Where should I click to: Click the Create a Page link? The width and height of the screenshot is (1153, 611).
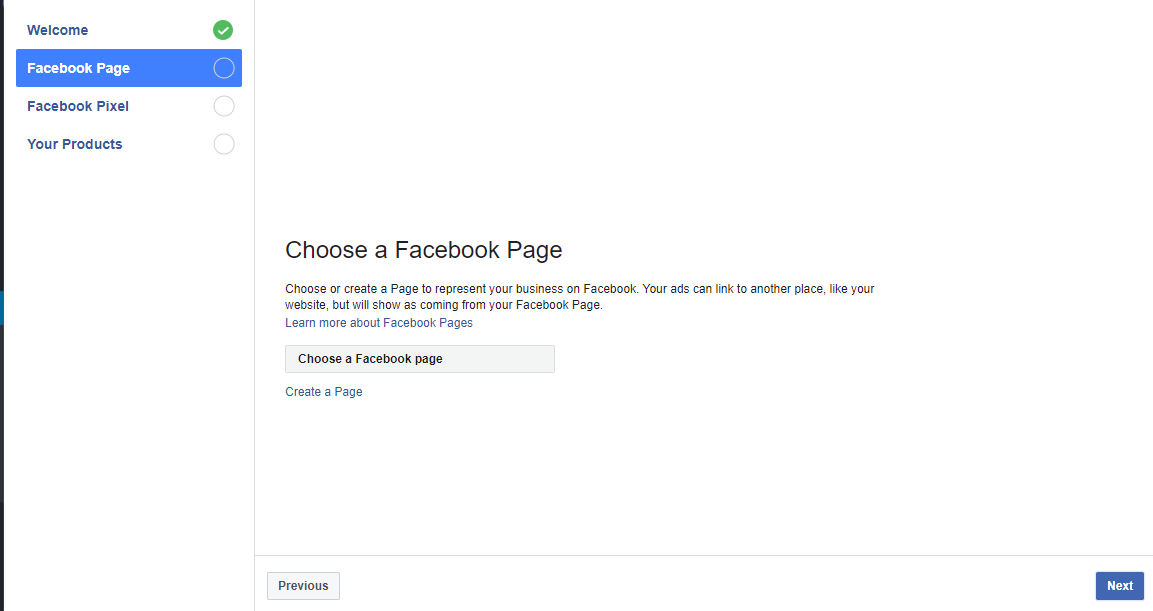pos(324,392)
